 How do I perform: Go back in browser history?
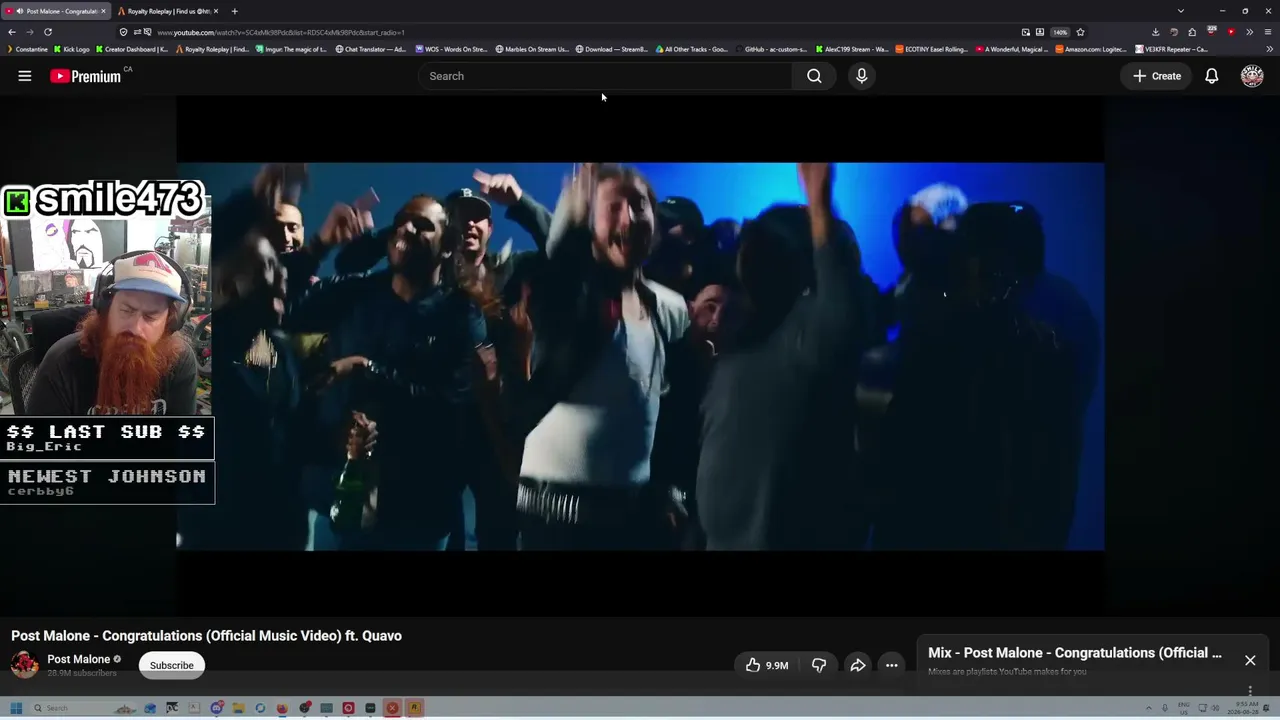[x=12, y=32]
